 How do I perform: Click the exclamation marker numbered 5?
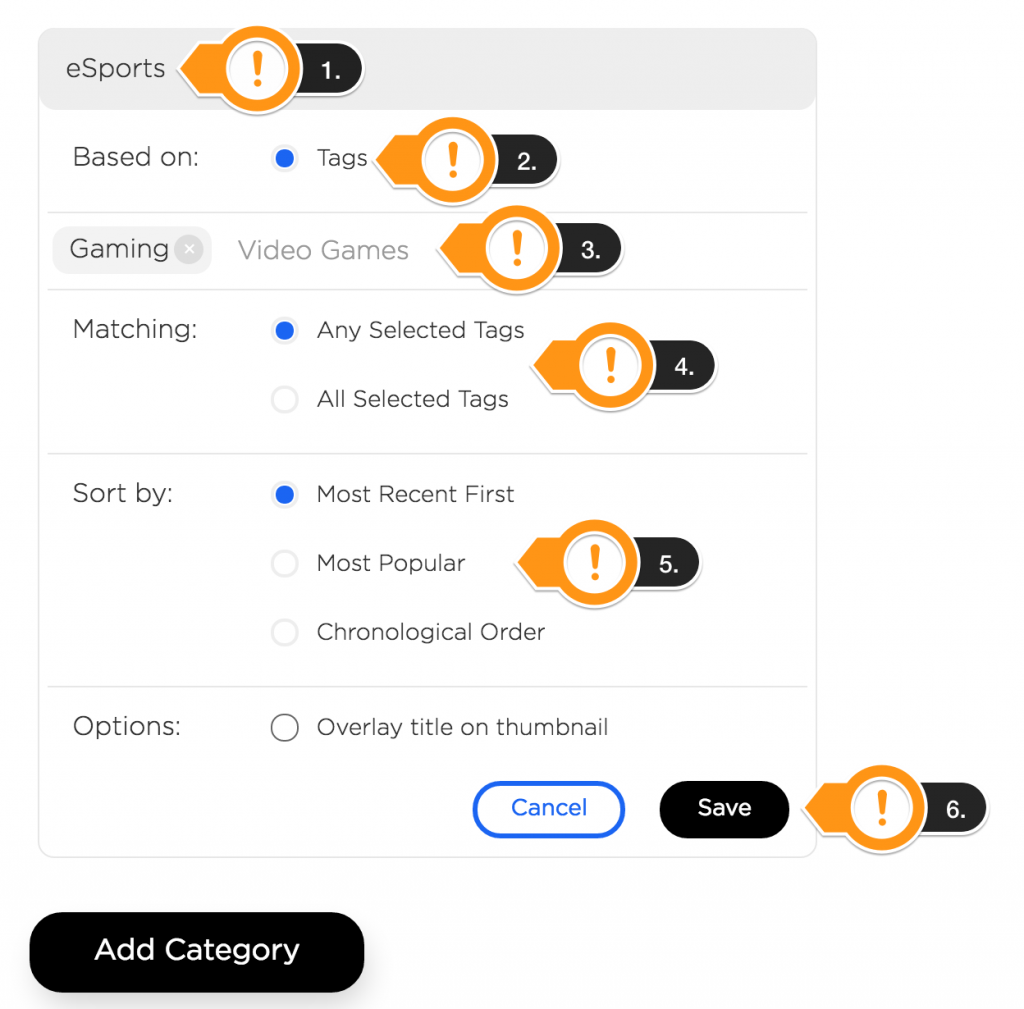coord(594,563)
